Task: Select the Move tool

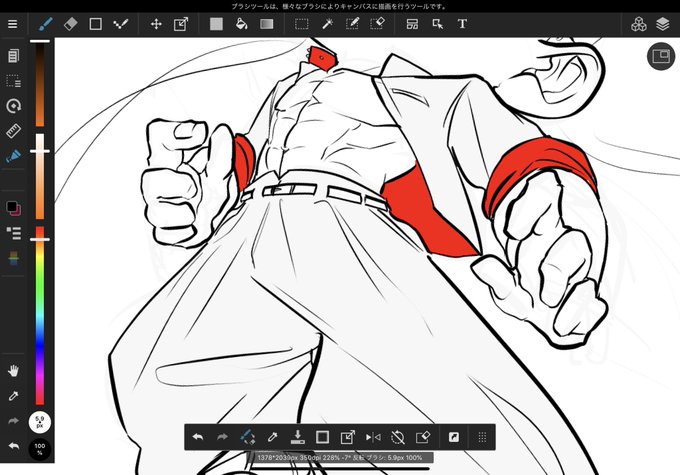Action: [x=156, y=24]
